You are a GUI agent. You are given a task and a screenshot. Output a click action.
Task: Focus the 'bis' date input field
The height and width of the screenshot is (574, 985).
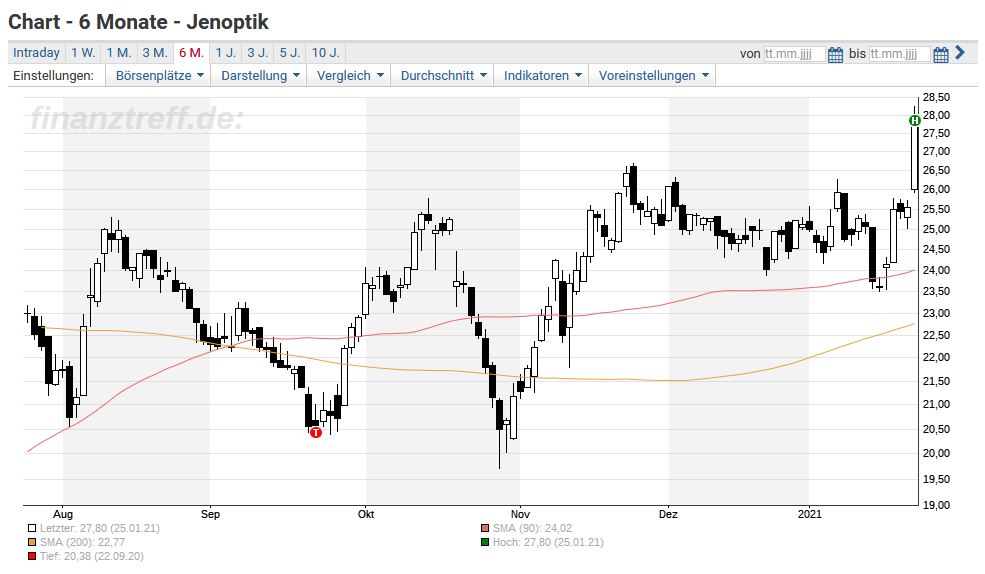coord(899,54)
